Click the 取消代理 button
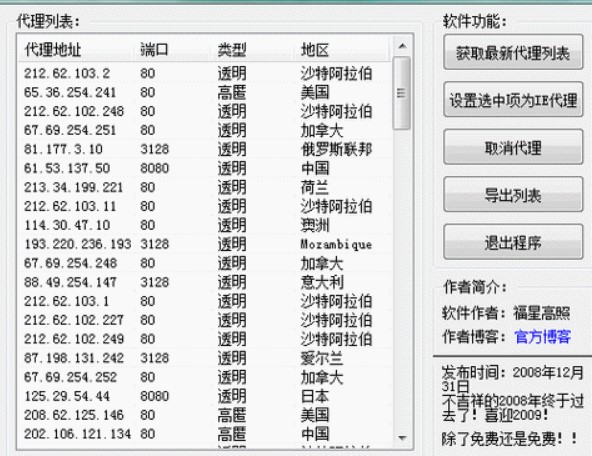Image resolution: width=592 pixels, height=456 pixels. click(513, 148)
